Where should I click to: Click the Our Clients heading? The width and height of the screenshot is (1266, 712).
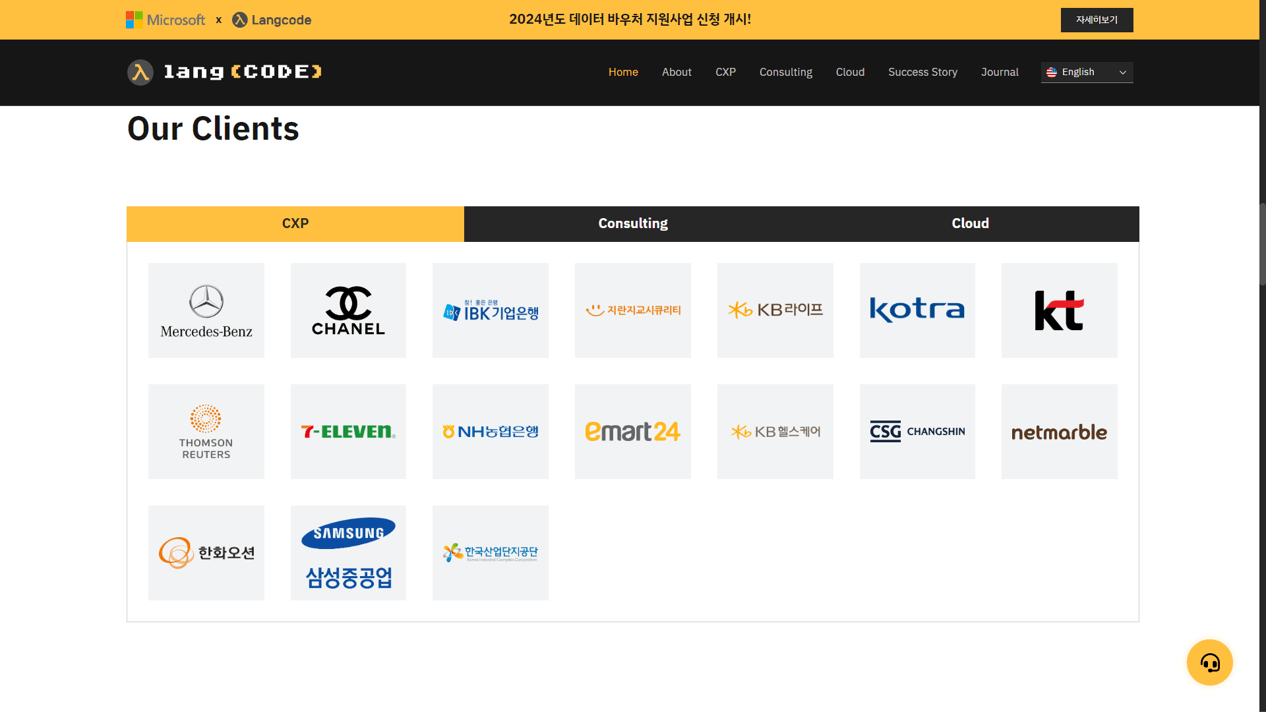(x=213, y=128)
